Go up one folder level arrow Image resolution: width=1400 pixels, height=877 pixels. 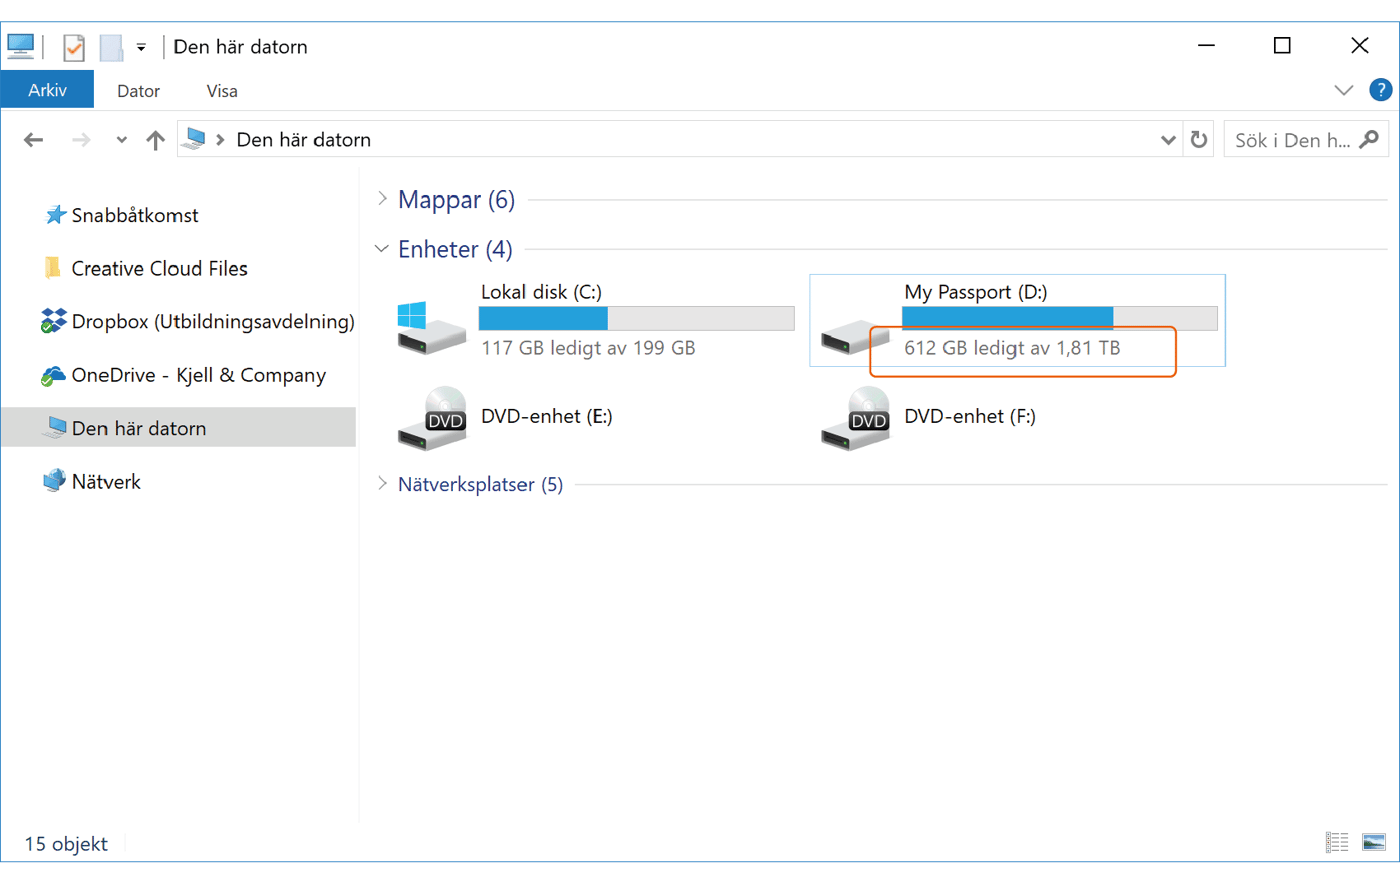point(155,140)
